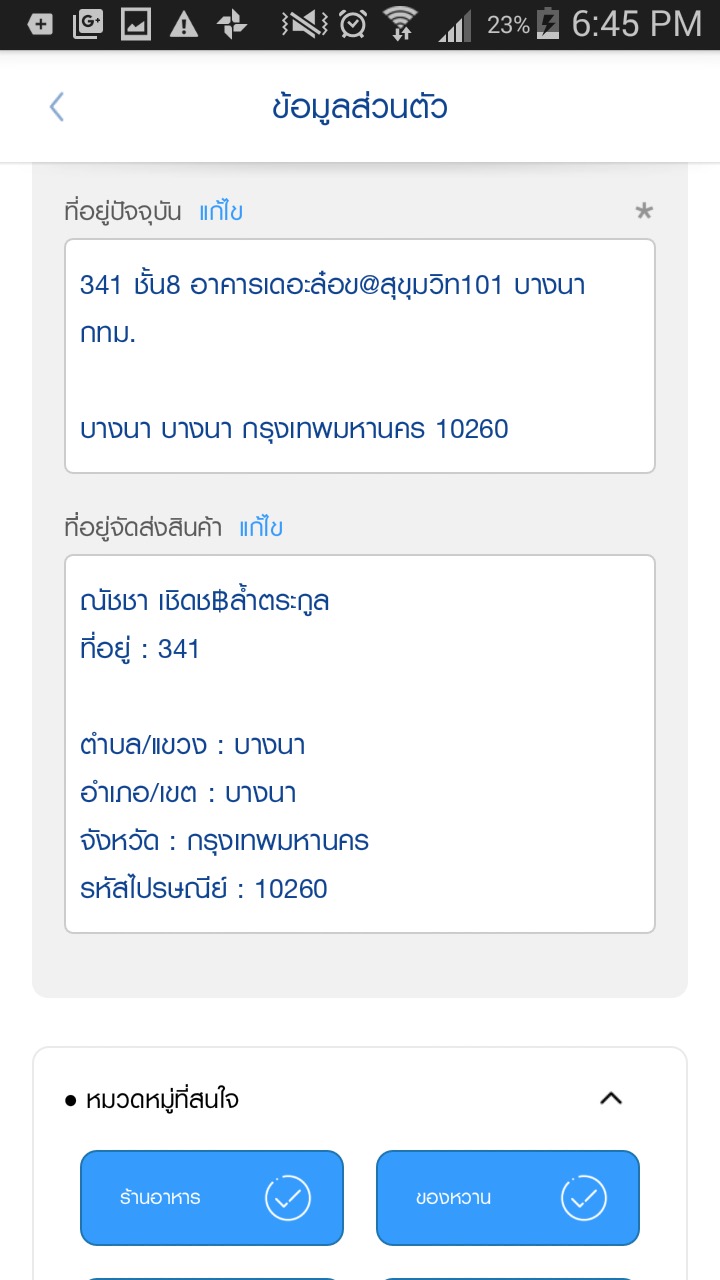
Task: Collapse the หมวดหมู่ที่สนใจ section
Action: (x=610, y=1099)
